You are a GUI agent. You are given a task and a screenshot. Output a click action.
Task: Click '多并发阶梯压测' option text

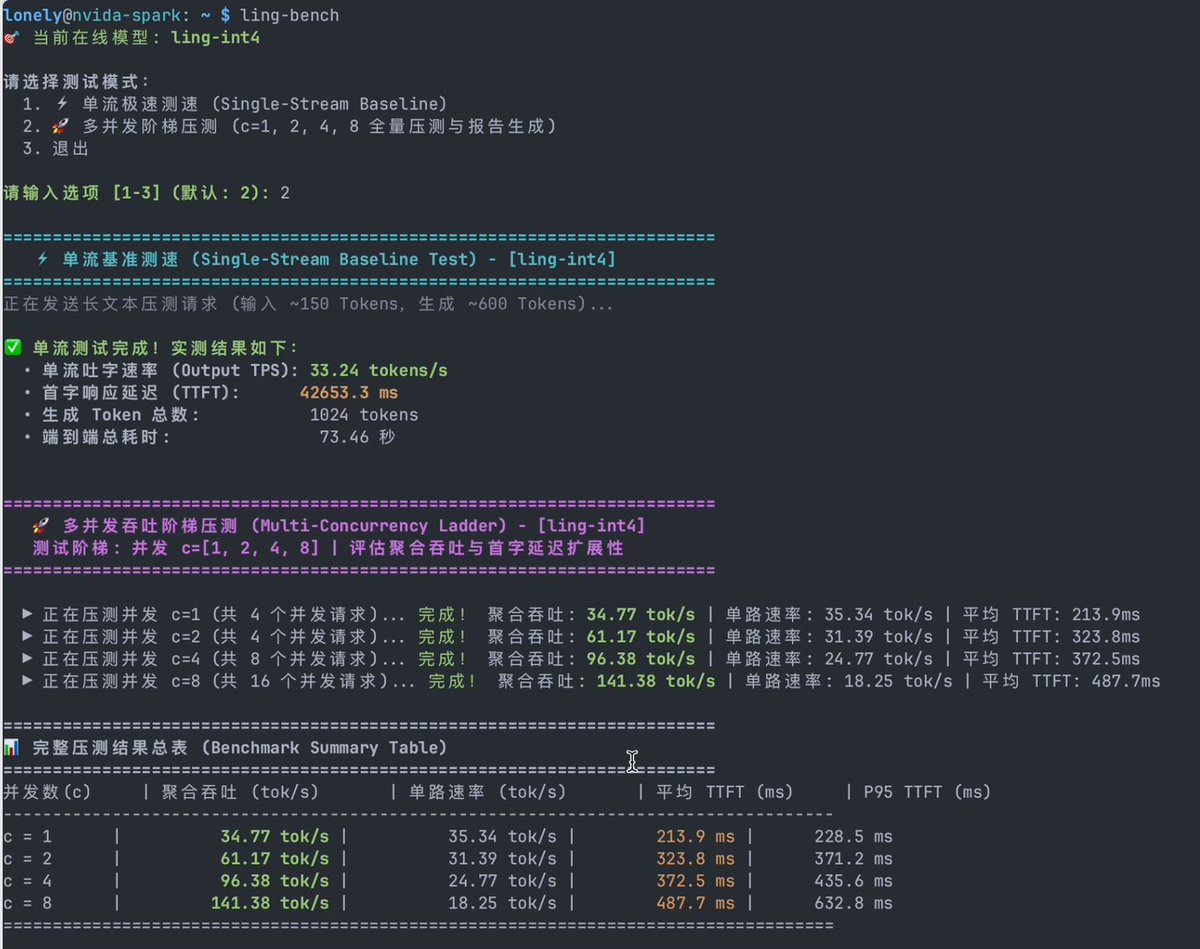coord(151,126)
